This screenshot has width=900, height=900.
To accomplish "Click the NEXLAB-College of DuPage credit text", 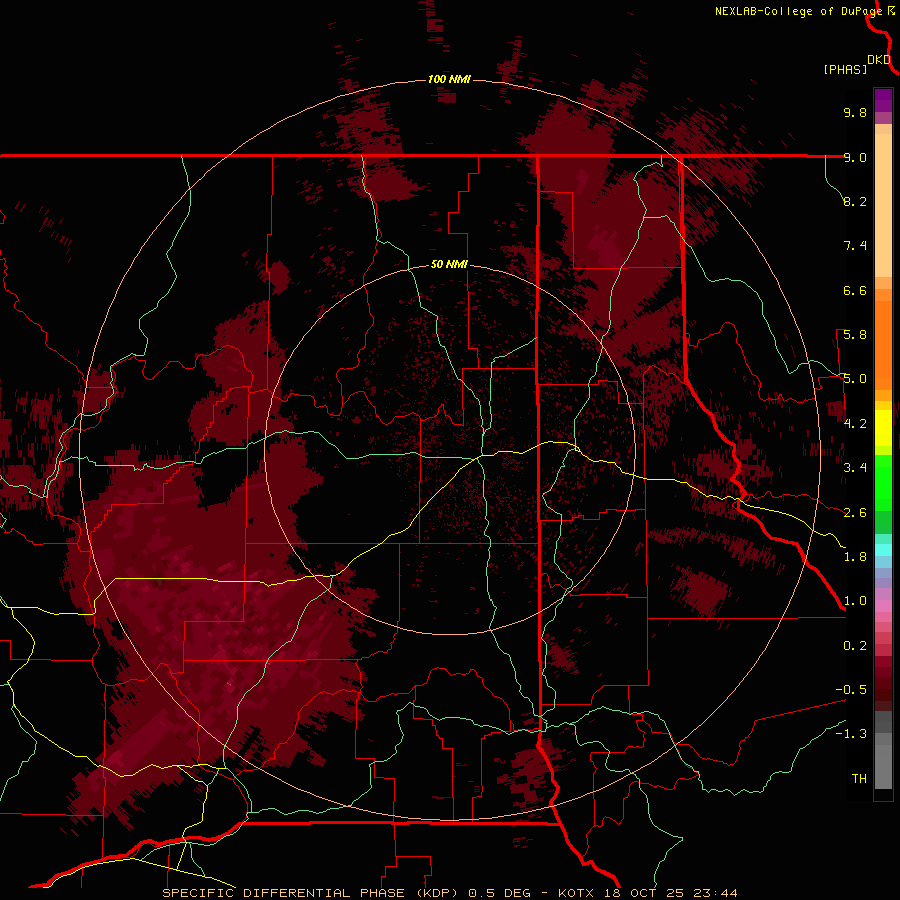I will (798, 11).
